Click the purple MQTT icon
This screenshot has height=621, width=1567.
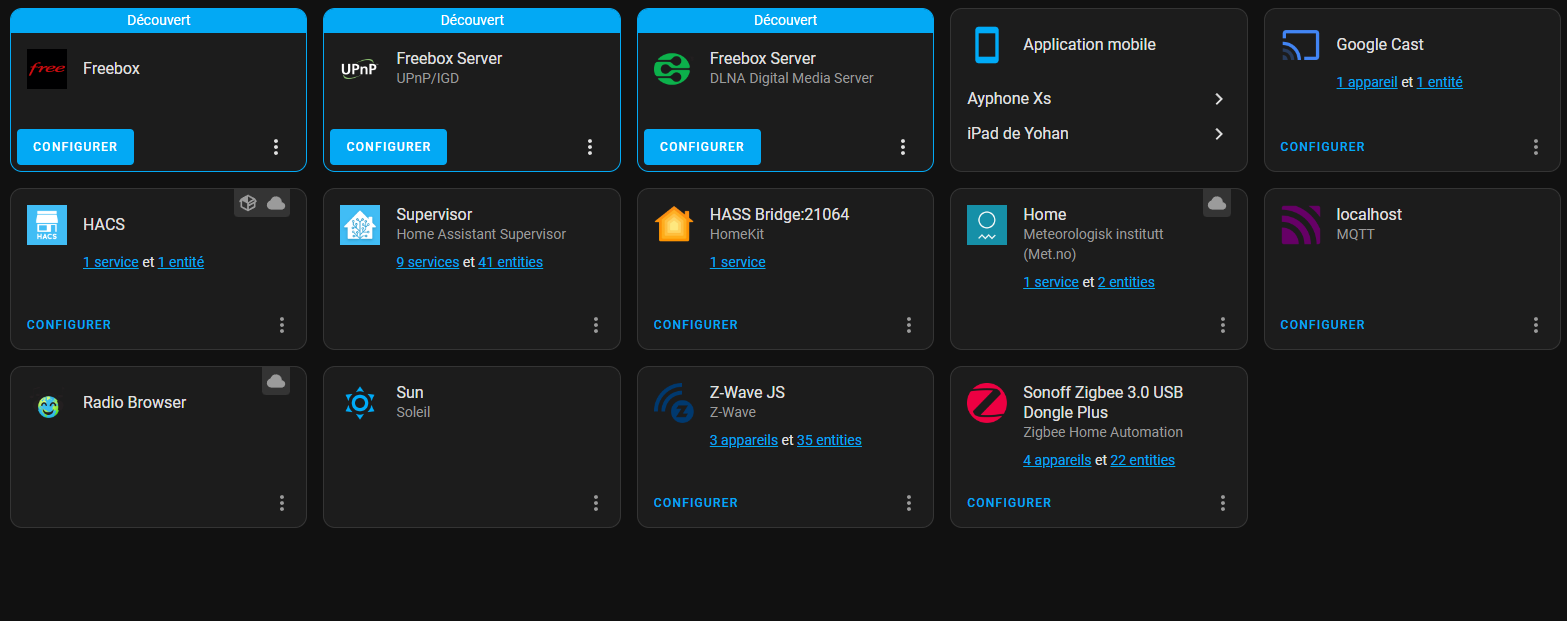click(x=1300, y=225)
